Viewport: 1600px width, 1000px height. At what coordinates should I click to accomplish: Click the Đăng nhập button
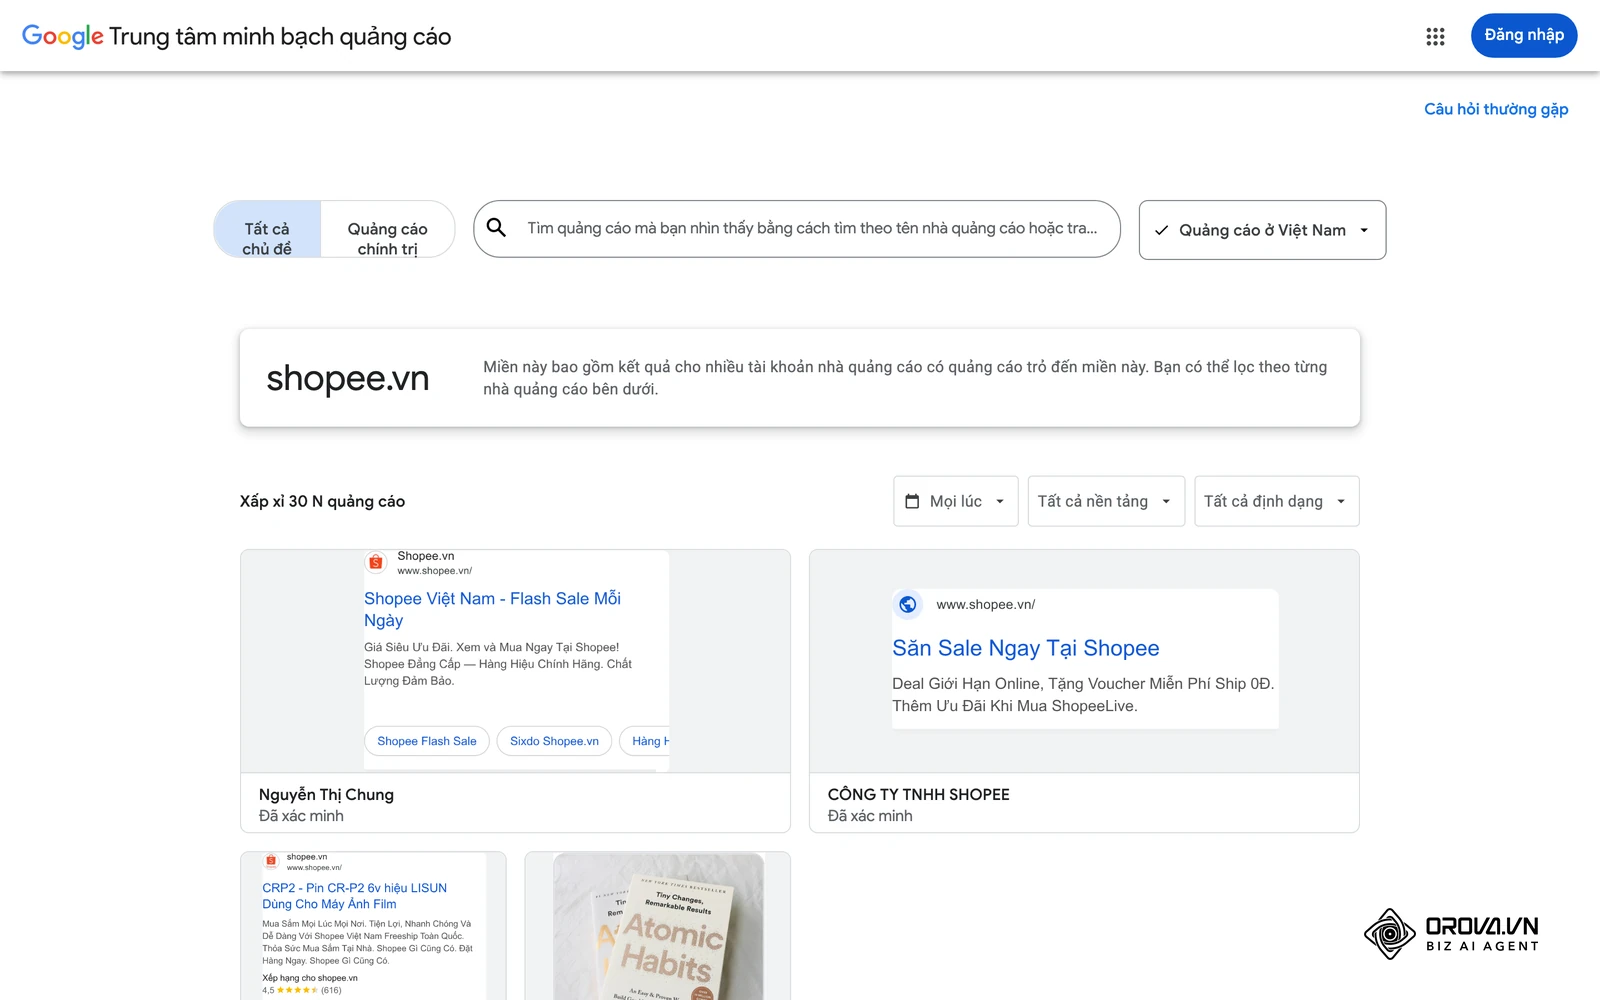click(1524, 35)
